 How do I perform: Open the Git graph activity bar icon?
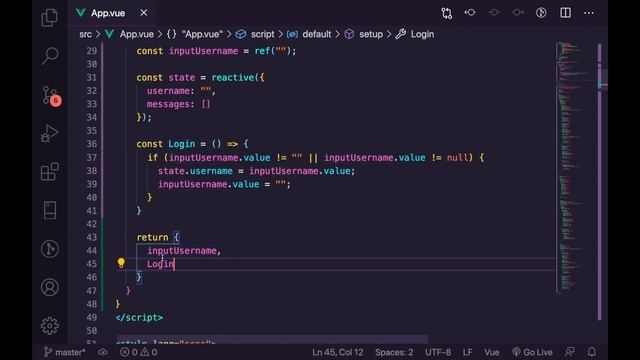click(x=50, y=249)
